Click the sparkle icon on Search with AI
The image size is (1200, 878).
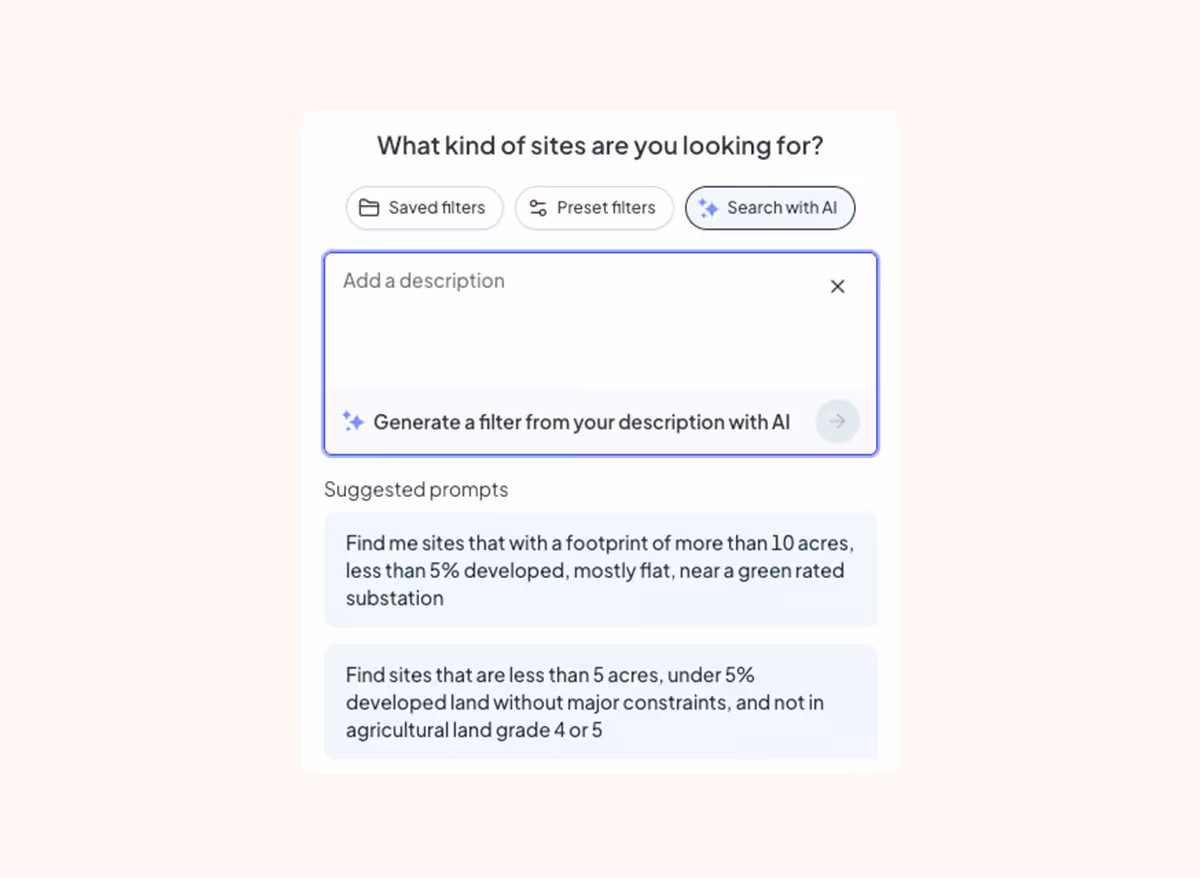(x=708, y=208)
